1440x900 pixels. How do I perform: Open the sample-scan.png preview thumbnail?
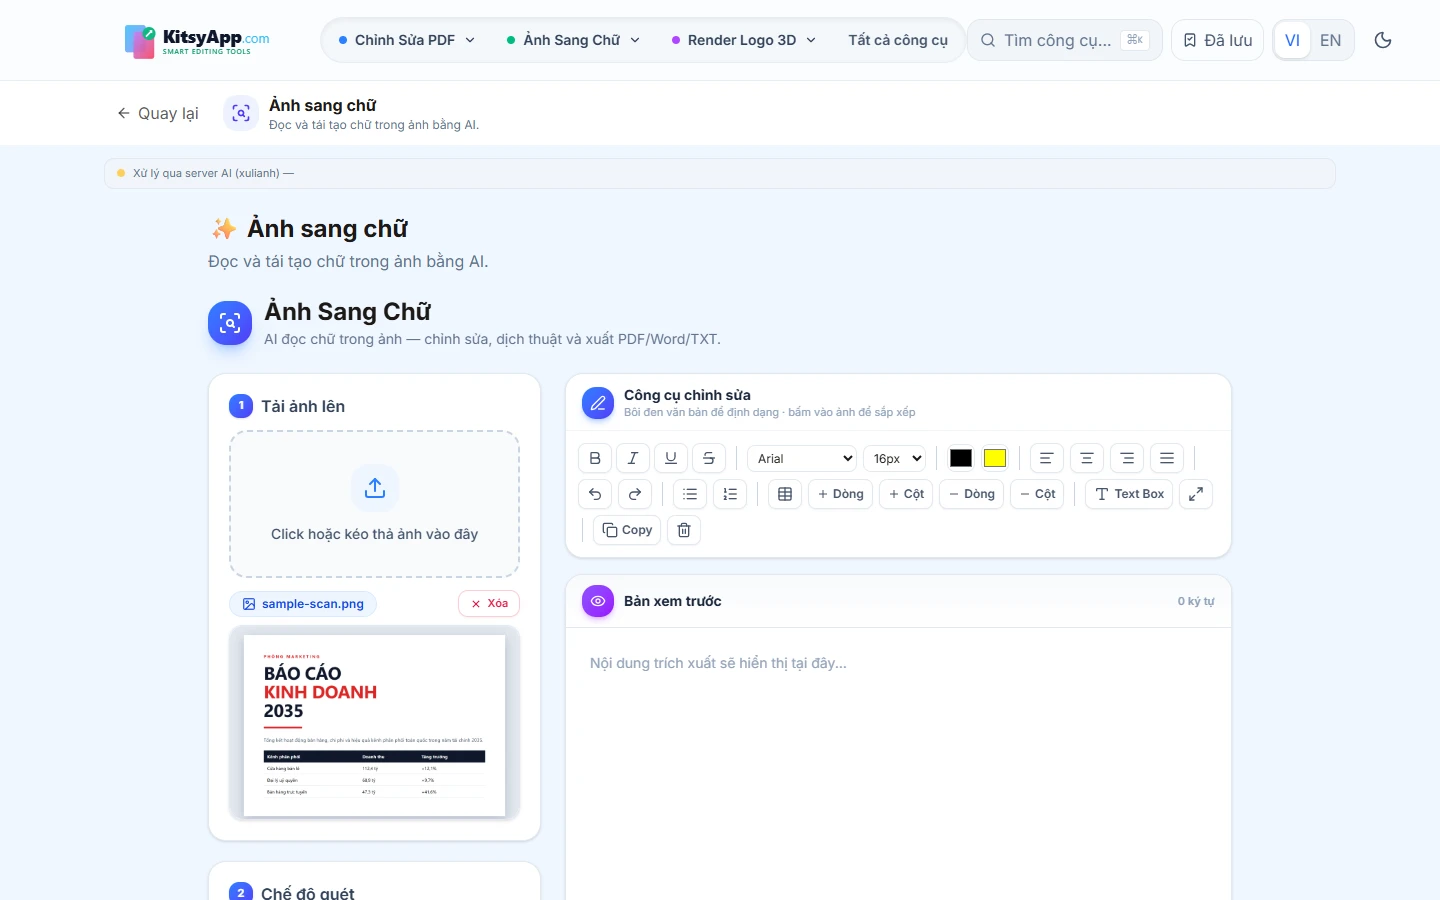click(x=374, y=724)
